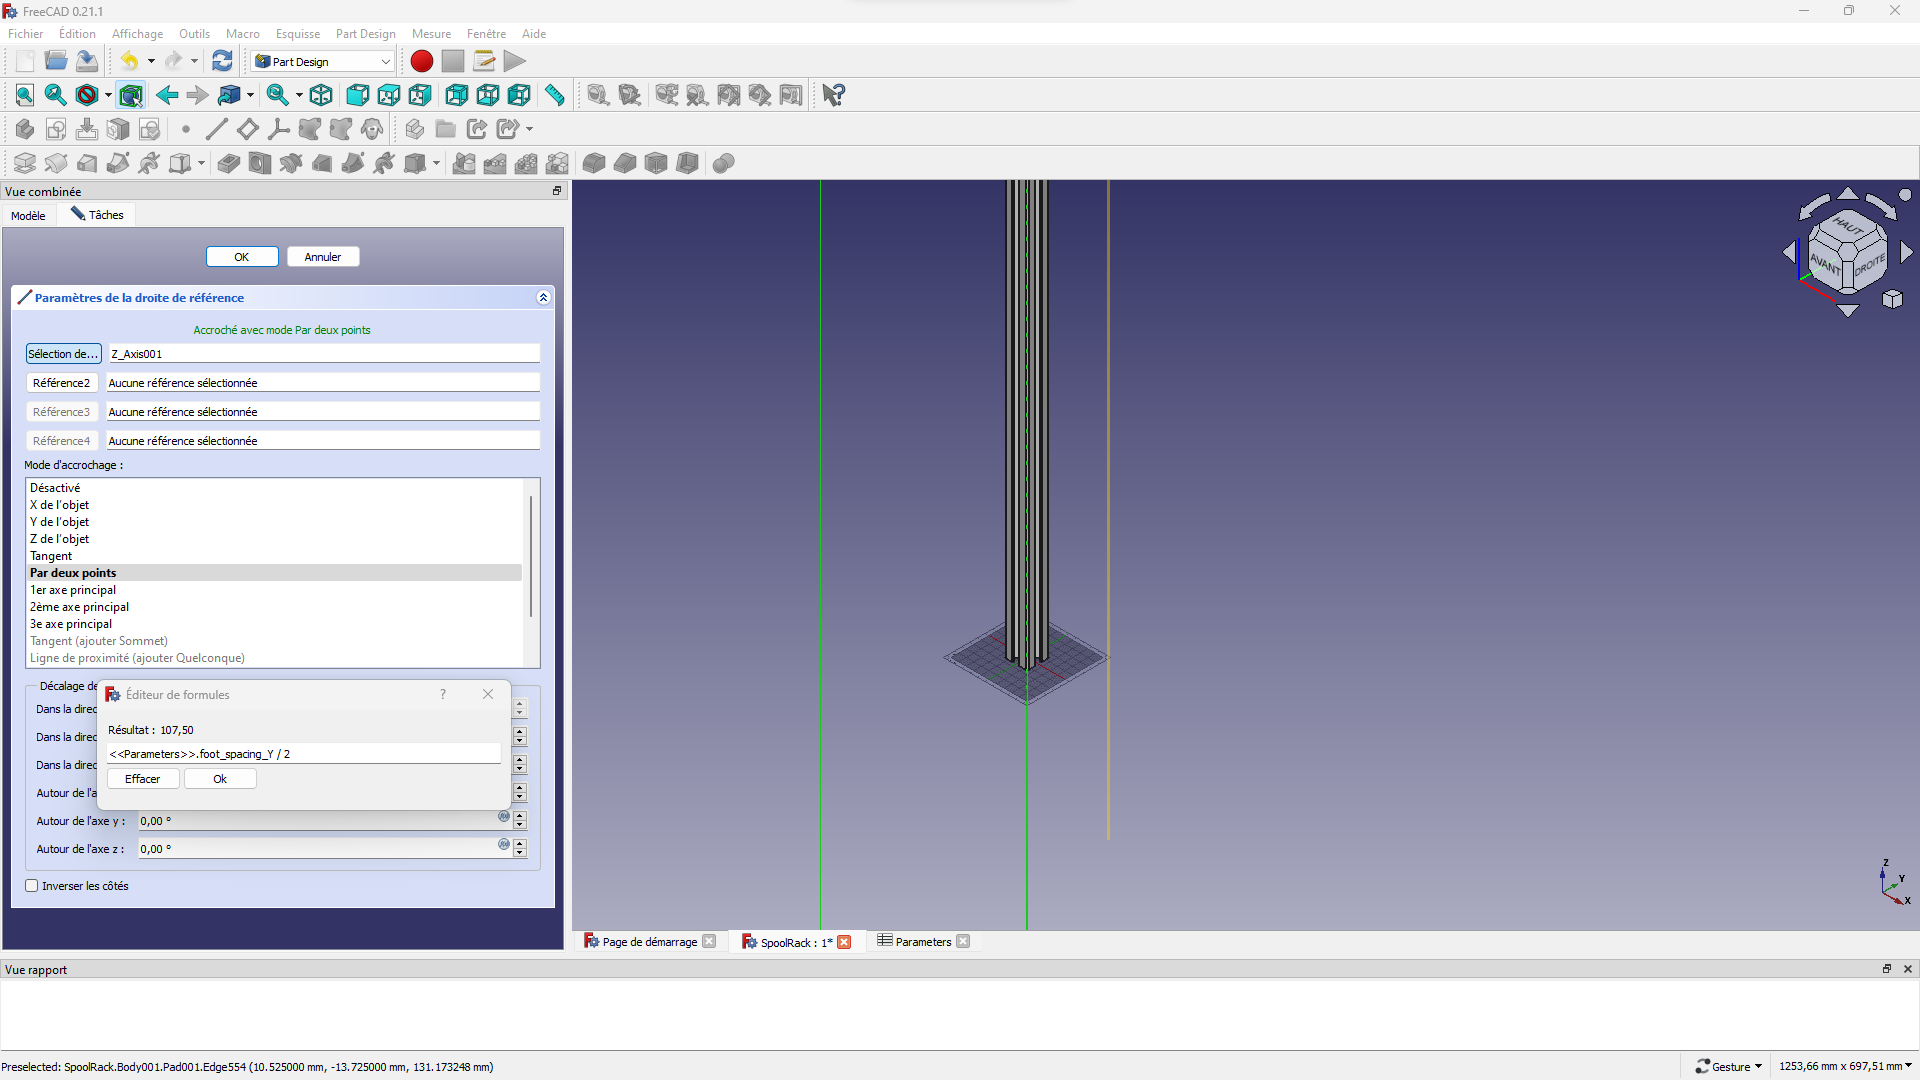Confirm the reference line with OK

point(241,256)
